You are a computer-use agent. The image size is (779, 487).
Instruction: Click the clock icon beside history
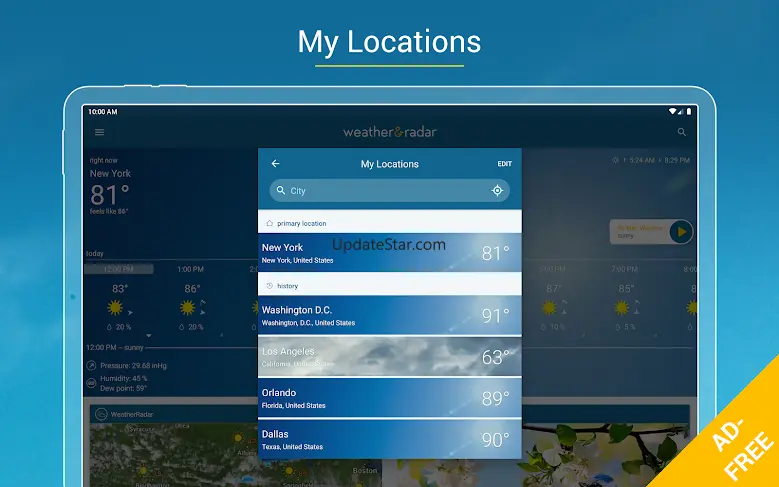[269, 286]
